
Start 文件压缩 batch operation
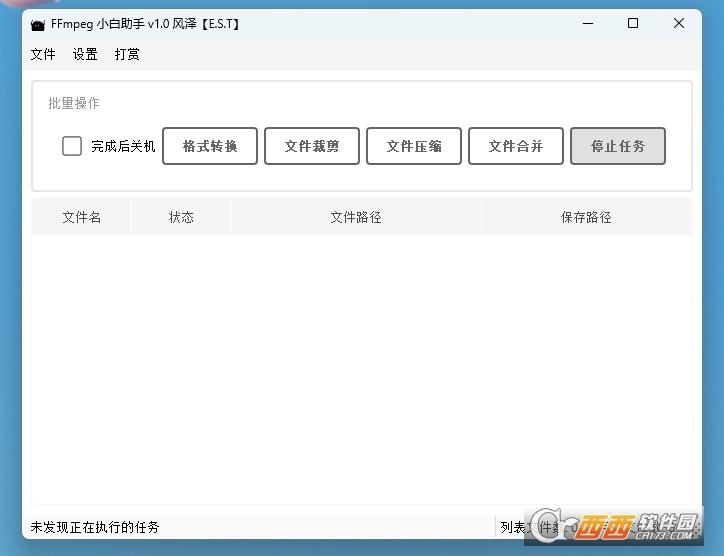coord(414,146)
